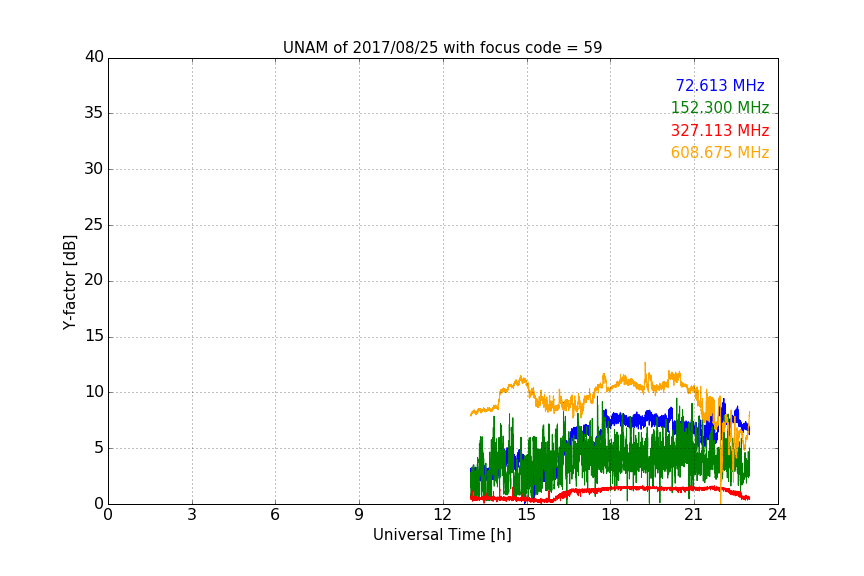Select the orange 608.675 MHz legend label
Screen dimensions: 864x576
(720, 153)
